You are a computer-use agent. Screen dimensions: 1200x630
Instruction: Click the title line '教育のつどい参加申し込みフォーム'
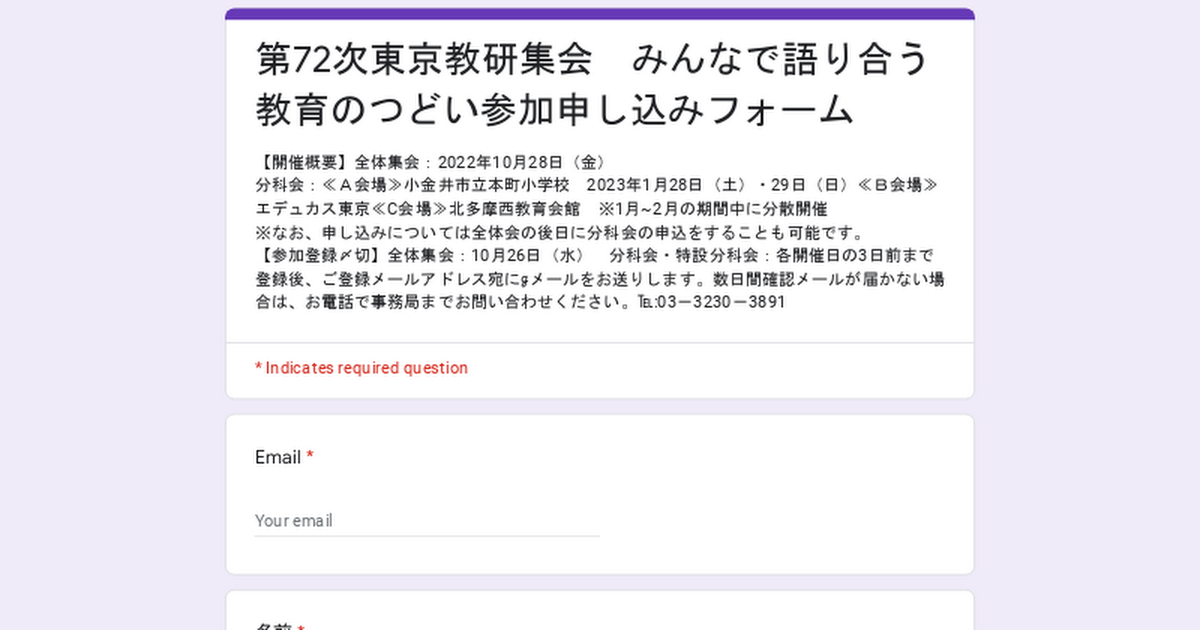tap(555, 109)
